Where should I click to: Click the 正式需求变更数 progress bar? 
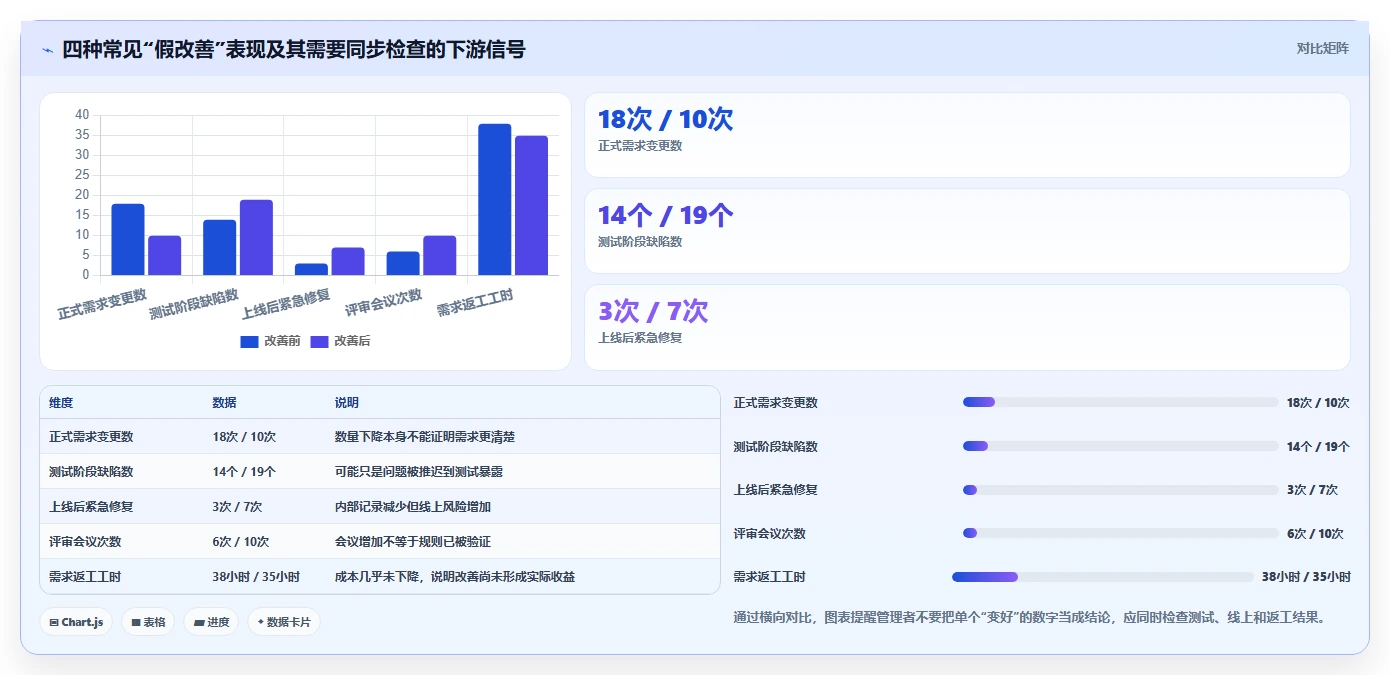point(1120,402)
